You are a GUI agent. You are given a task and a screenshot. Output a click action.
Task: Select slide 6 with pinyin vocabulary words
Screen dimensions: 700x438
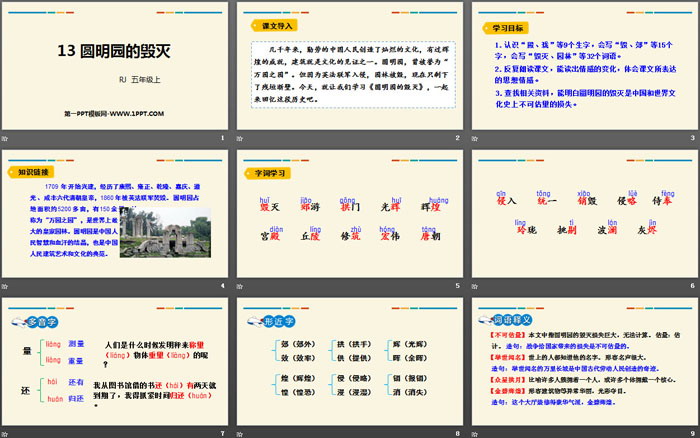pyautogui.click(x=583, y=212)
